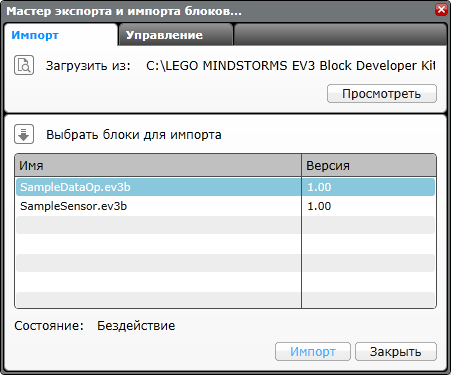Click the Загрузить из label

pos(88,66)
